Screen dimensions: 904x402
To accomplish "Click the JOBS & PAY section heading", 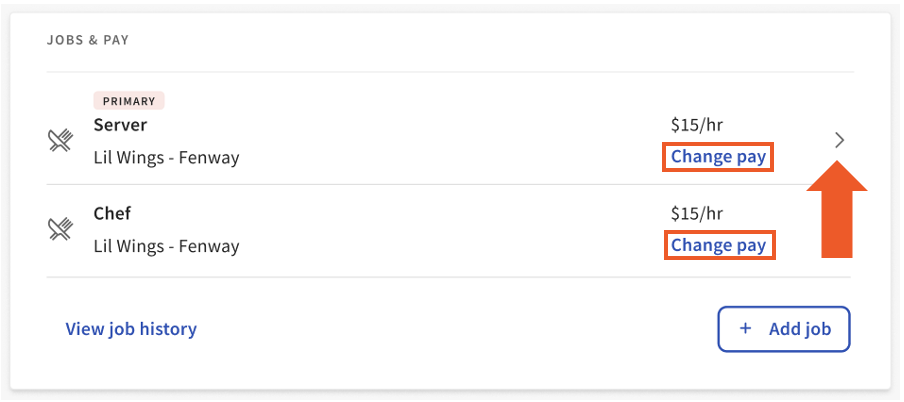I will (88, 41).
